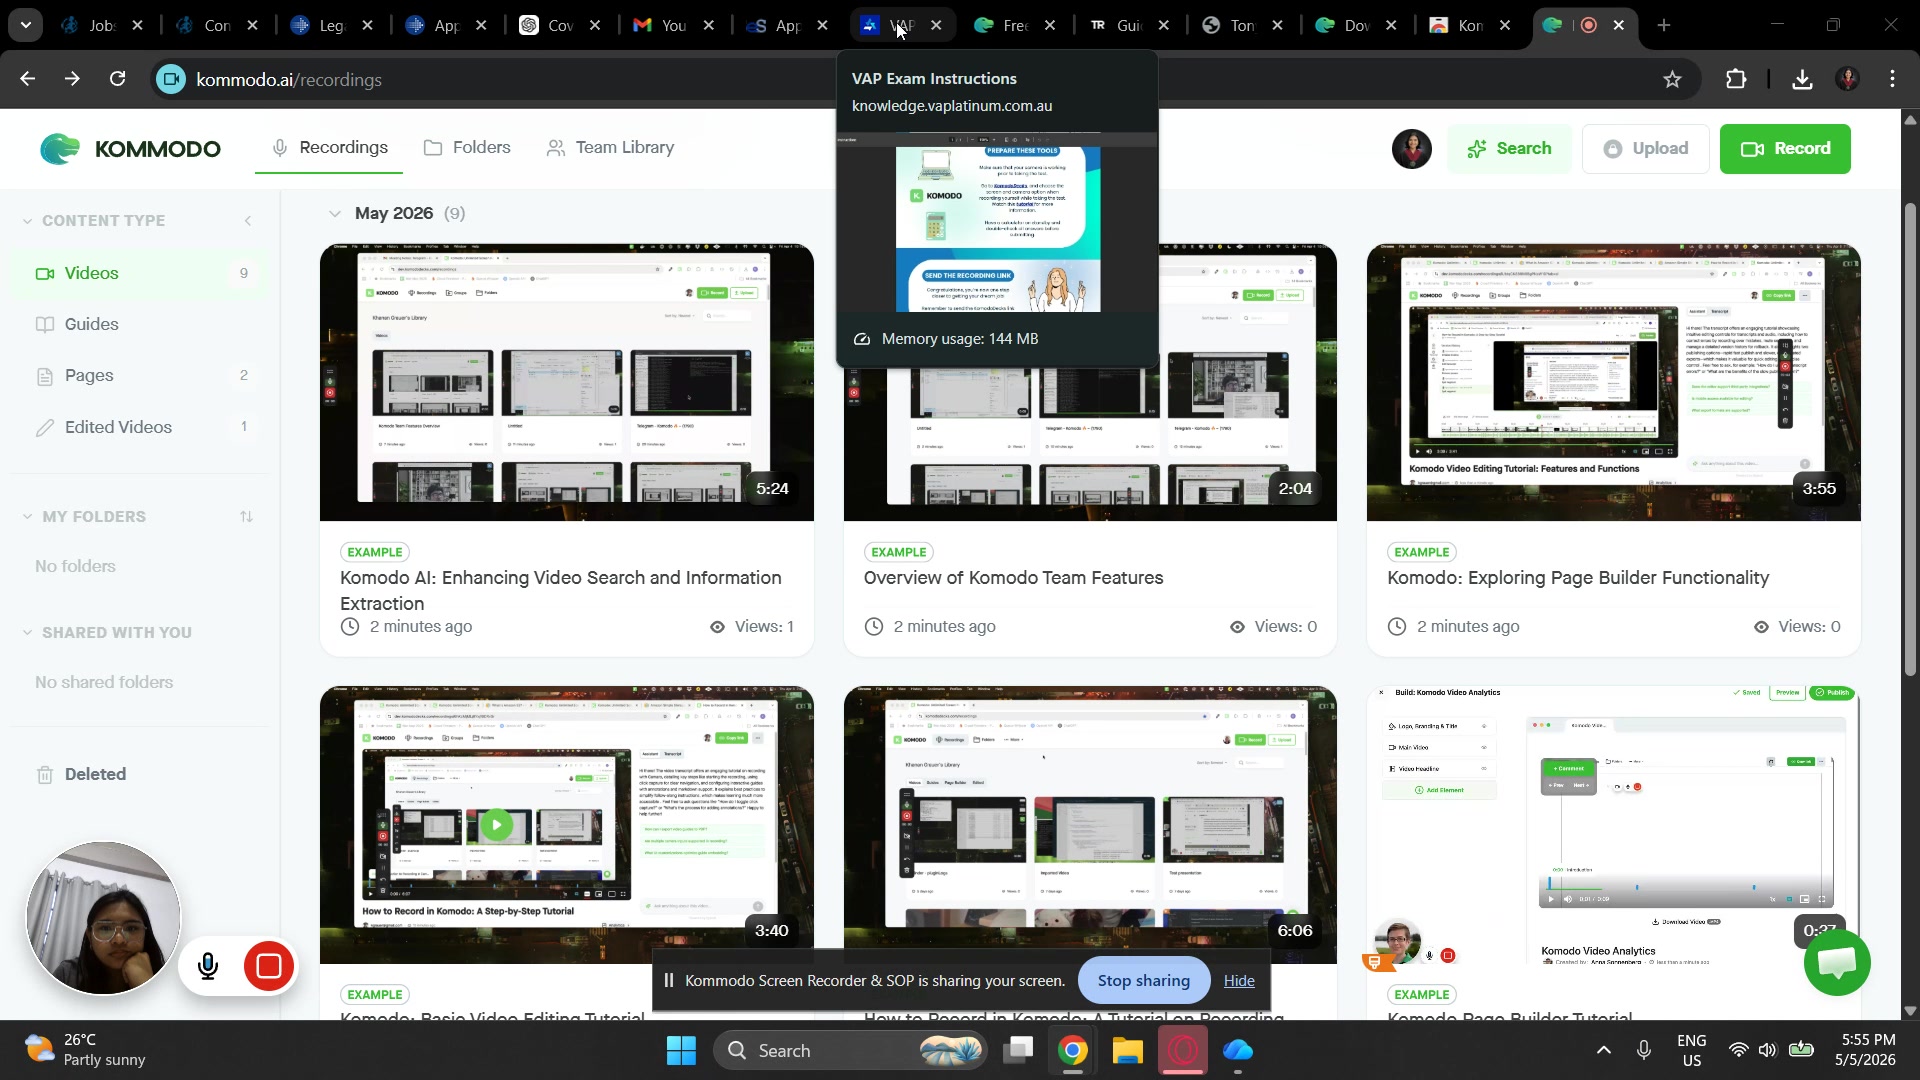The height and width of the screenshot is (1080, 1920).
Task: Open Google Chrome from the taskbar
Action: (x=1072, y=1051)
